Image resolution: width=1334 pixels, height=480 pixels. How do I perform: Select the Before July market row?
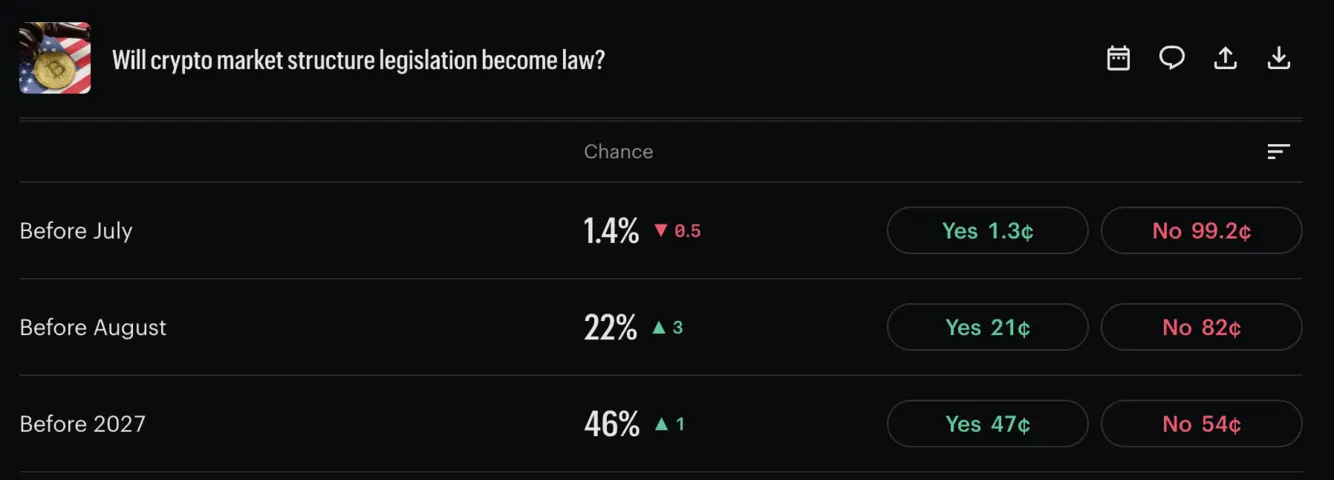(661, 231)
